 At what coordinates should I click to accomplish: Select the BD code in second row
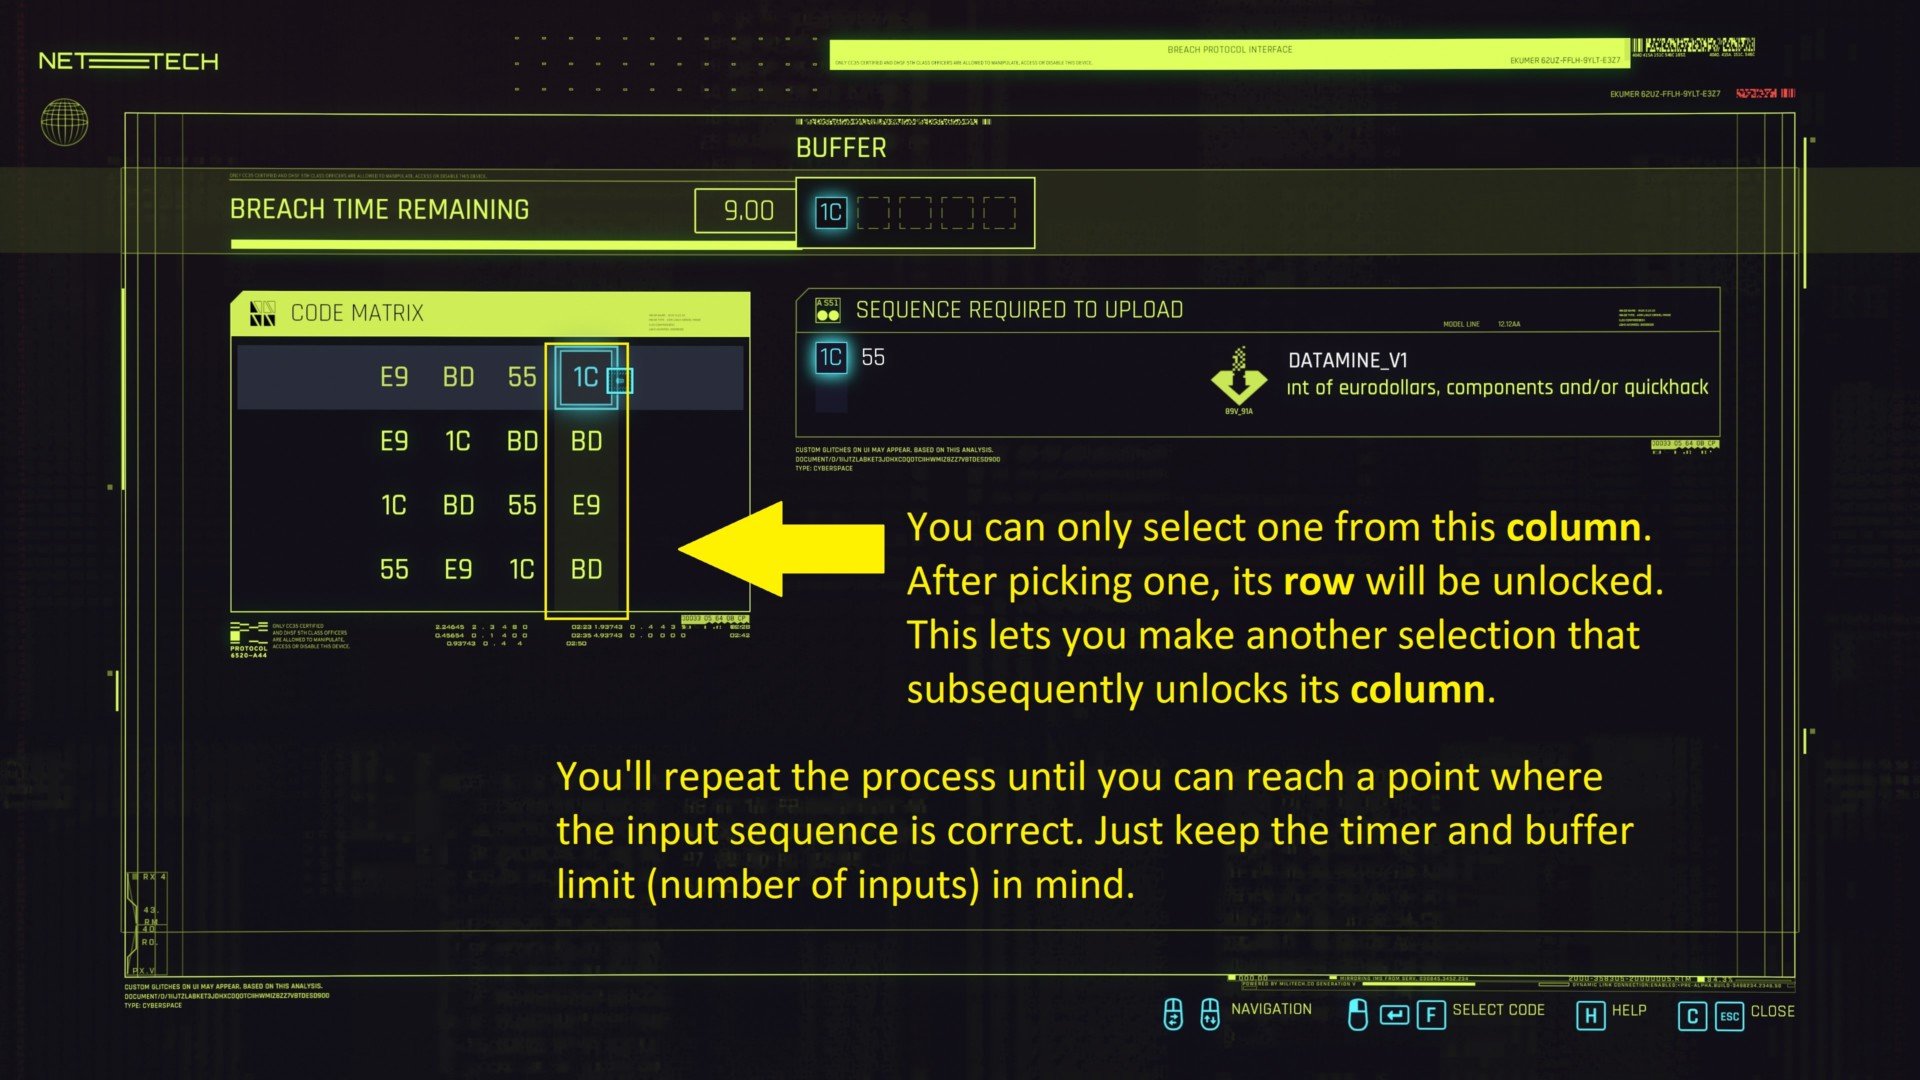tap(585, 440)
